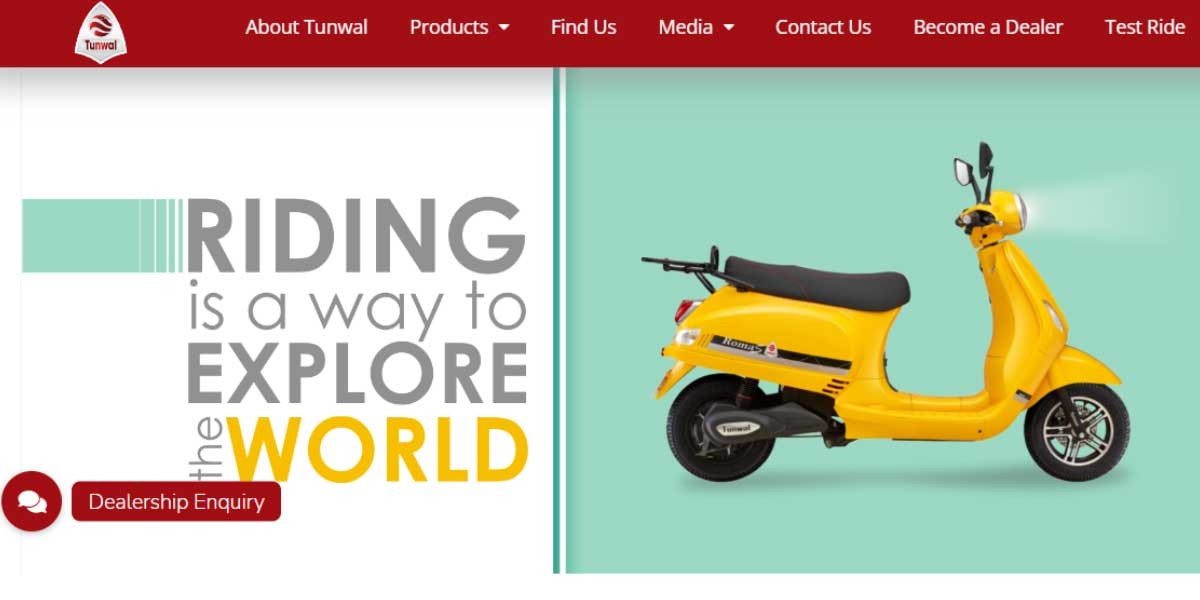Screen dimensions: 1200x600
Task: Click the Become a Dealer link
Action: point(987,27)
